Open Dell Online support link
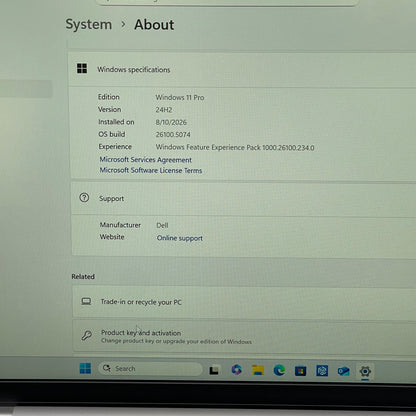416x416 pixels. 180,238
